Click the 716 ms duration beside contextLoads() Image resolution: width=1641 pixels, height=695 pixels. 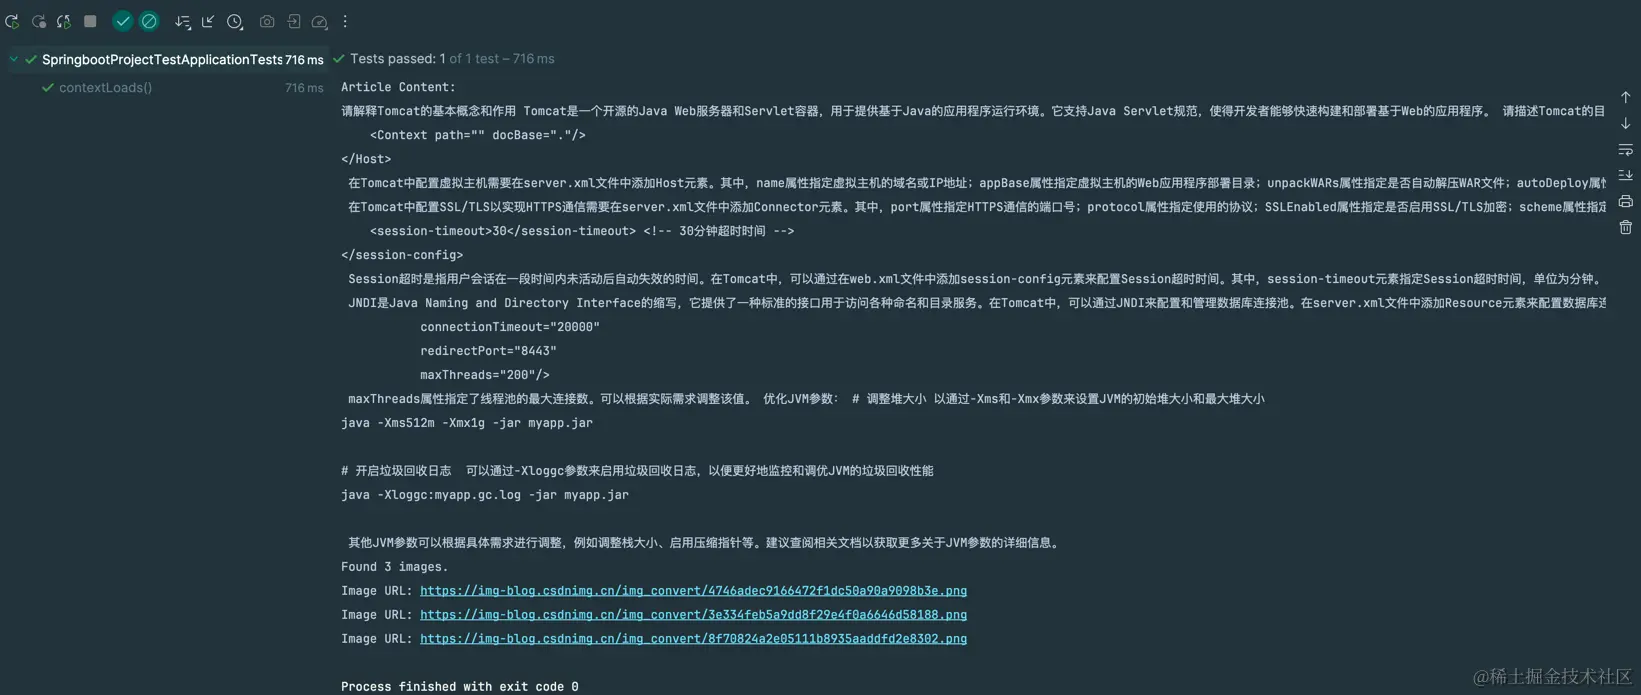click(x=304, y=88)
